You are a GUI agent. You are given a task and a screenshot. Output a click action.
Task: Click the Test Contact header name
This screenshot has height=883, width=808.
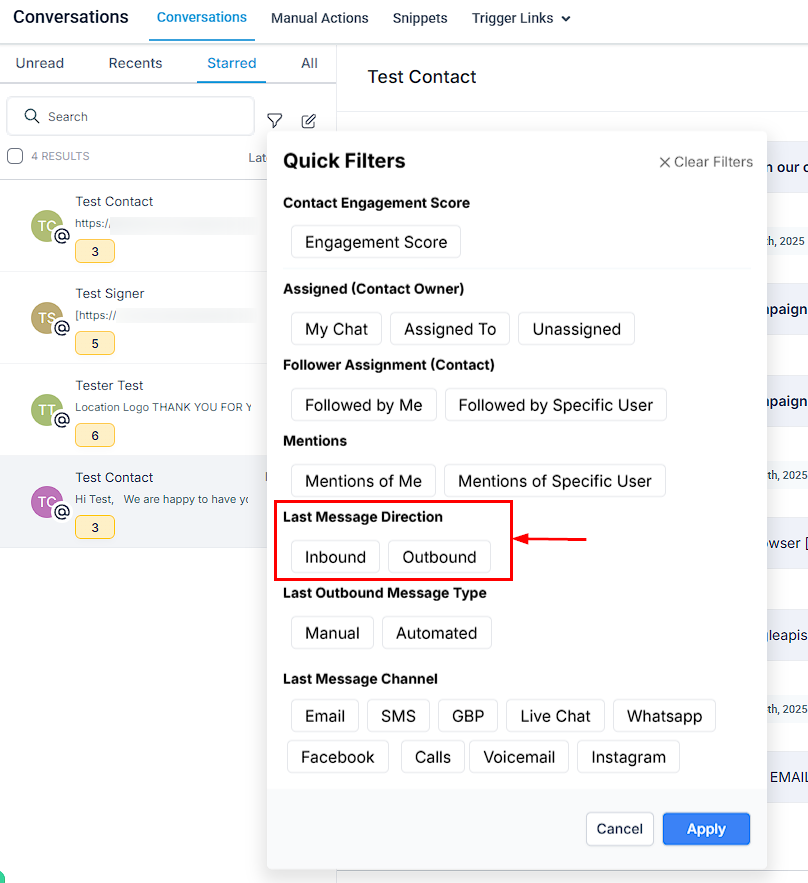422,77
